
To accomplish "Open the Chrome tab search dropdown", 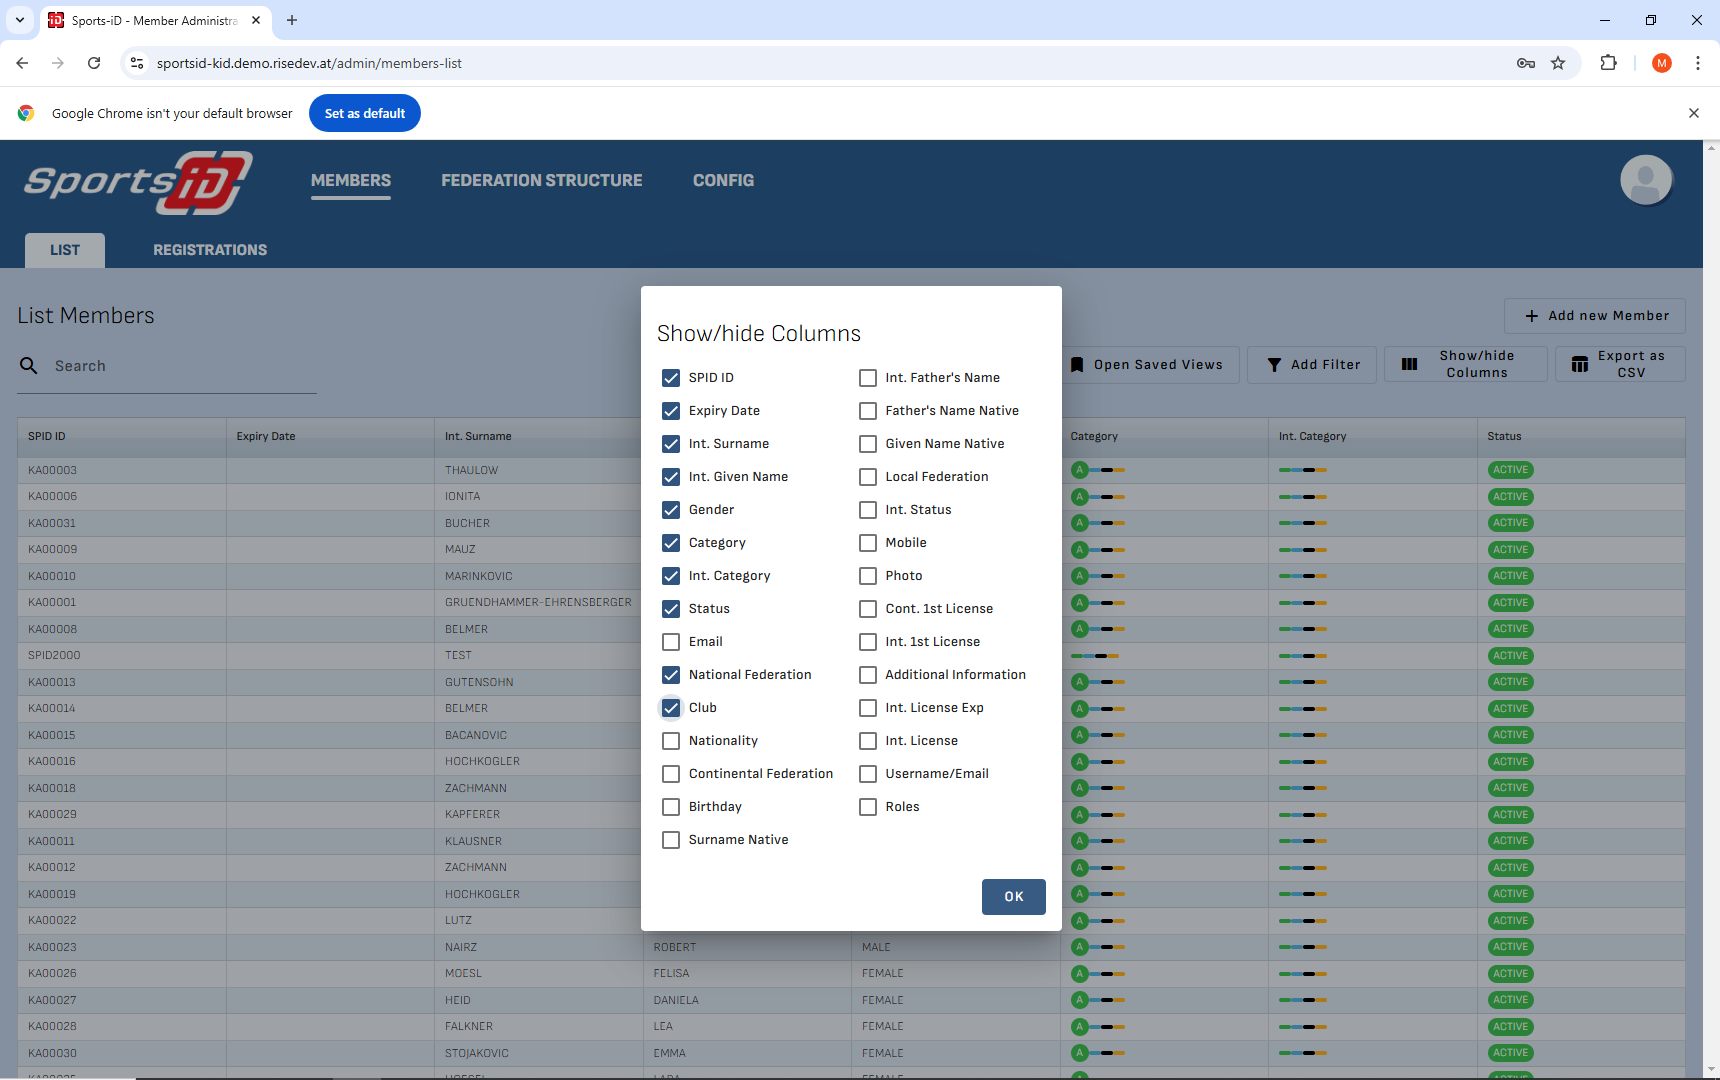I will [x=20, y=20].
